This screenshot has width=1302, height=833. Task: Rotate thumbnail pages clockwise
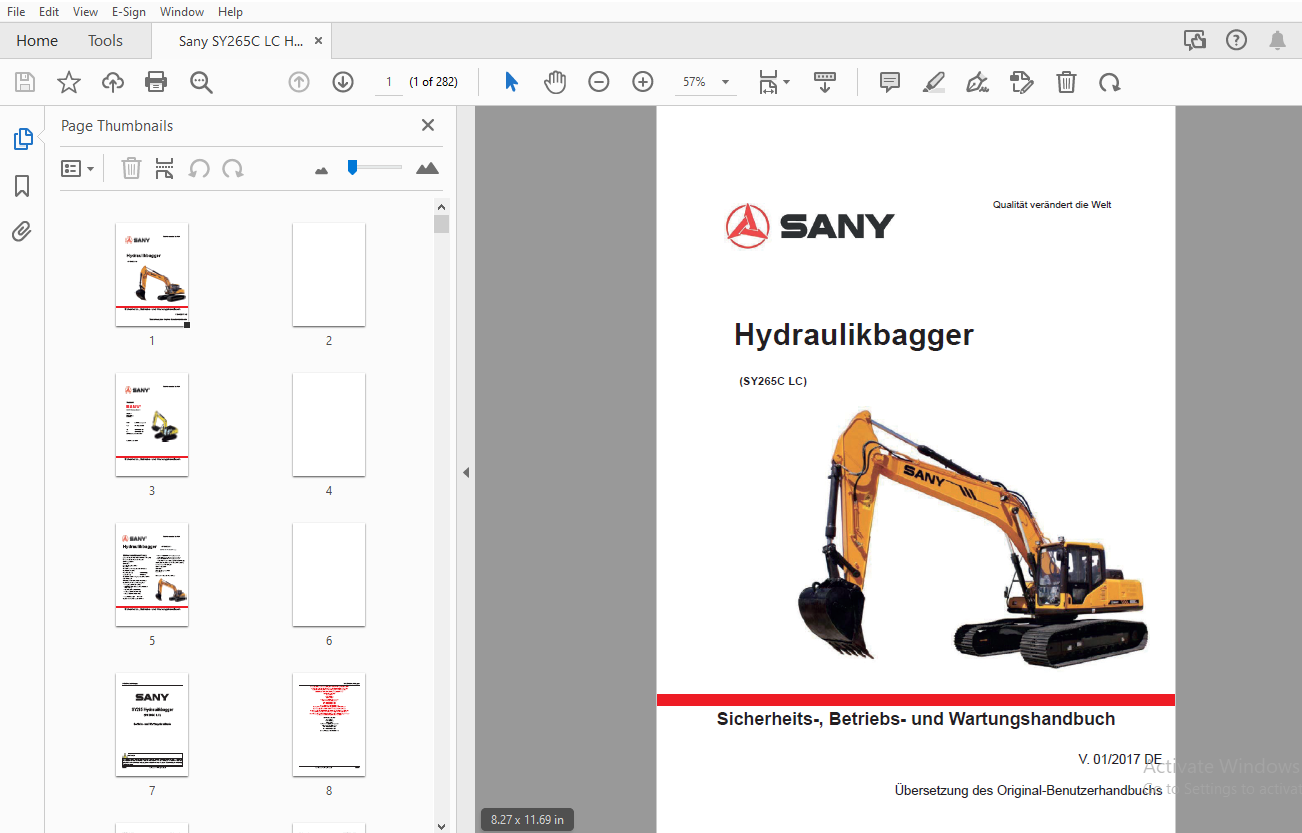pos(233,168)
